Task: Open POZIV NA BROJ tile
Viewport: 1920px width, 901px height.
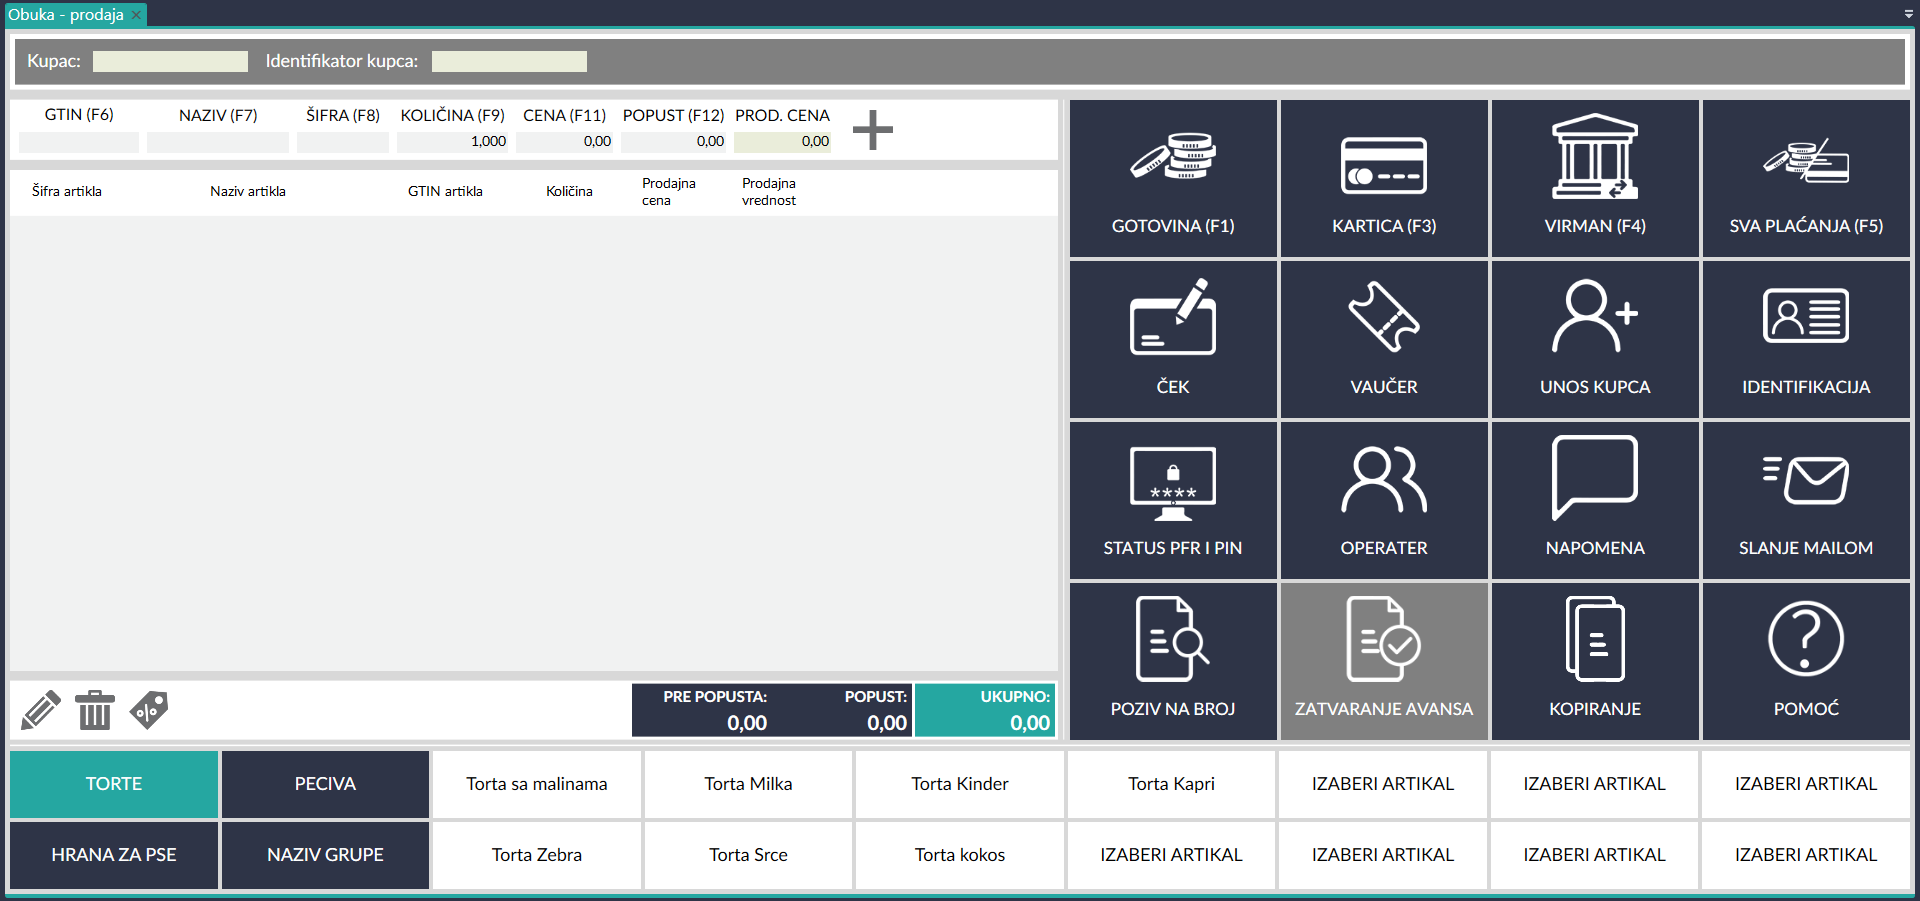Action: click(x=1173, y=661)
